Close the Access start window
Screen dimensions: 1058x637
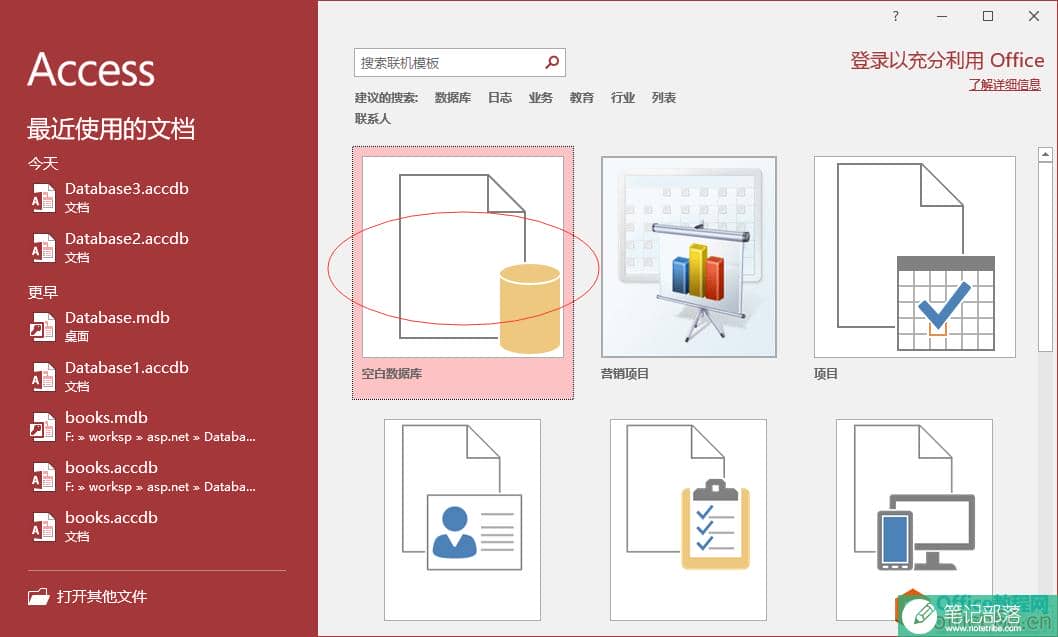[1034, 16]
